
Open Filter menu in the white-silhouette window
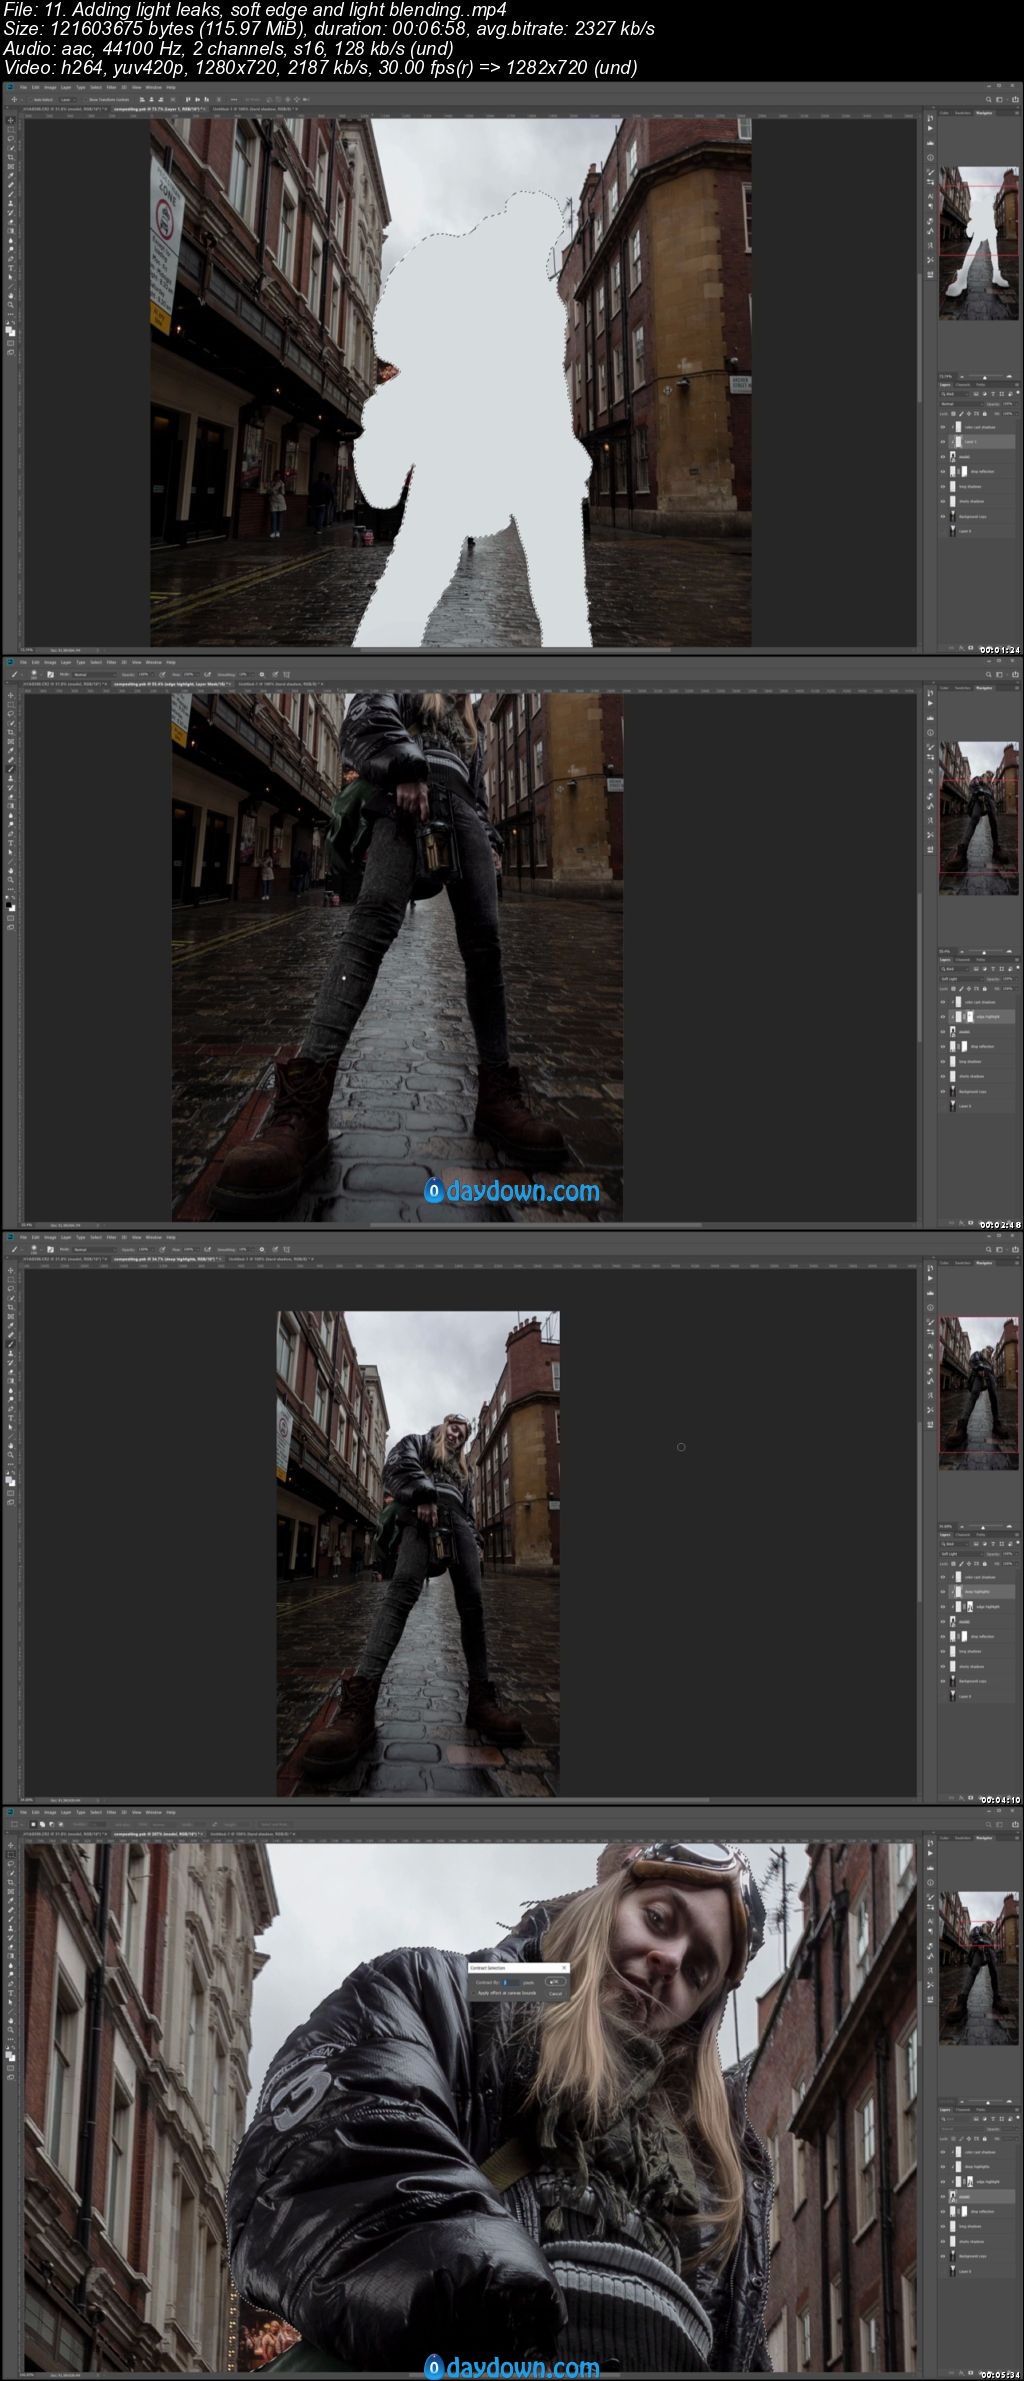click(x=111, y=88)
